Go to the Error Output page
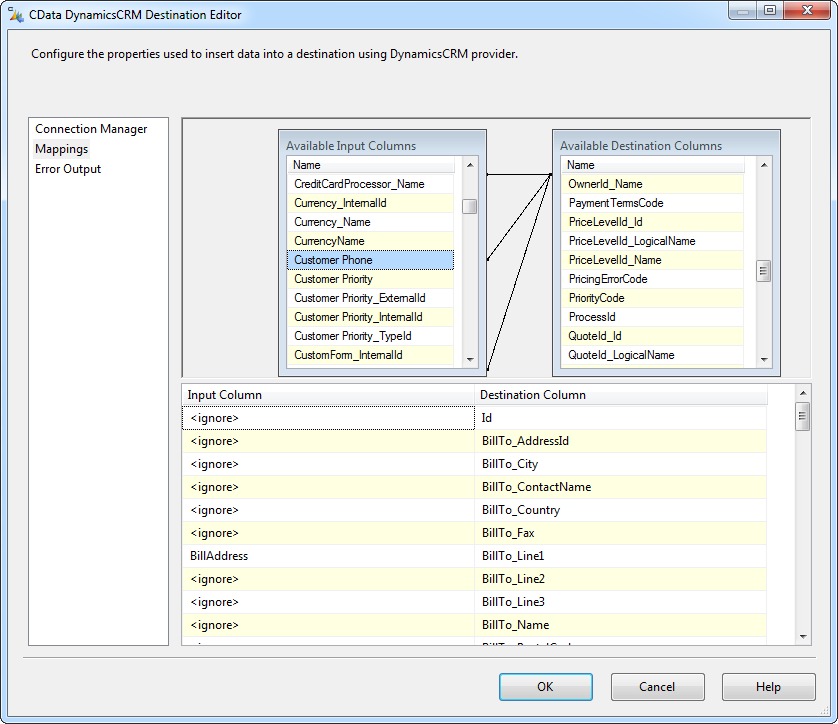Image resolution: width=838 pixels, height=724 pixels. pyautogui.click(x=68, y=169)
